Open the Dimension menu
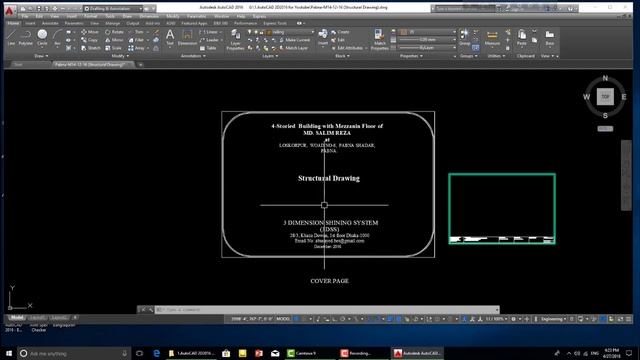This screenshot has width=640, height=360. point(149,16)
